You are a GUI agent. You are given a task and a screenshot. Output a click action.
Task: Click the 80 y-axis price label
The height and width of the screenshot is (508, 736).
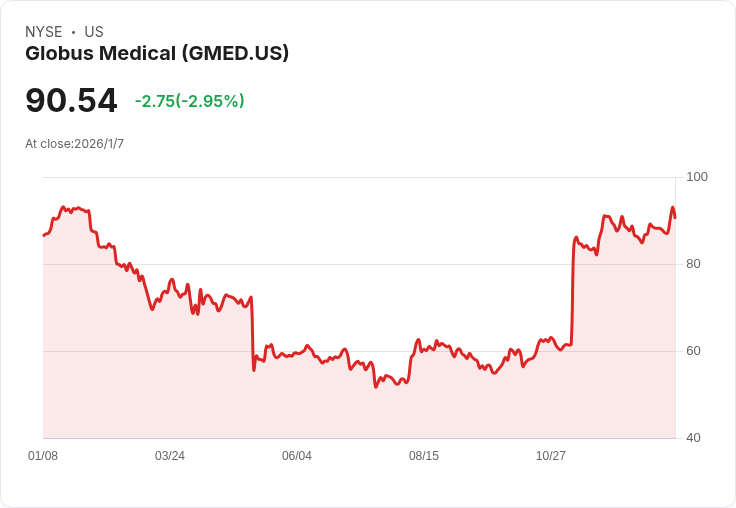coord(694,264)
